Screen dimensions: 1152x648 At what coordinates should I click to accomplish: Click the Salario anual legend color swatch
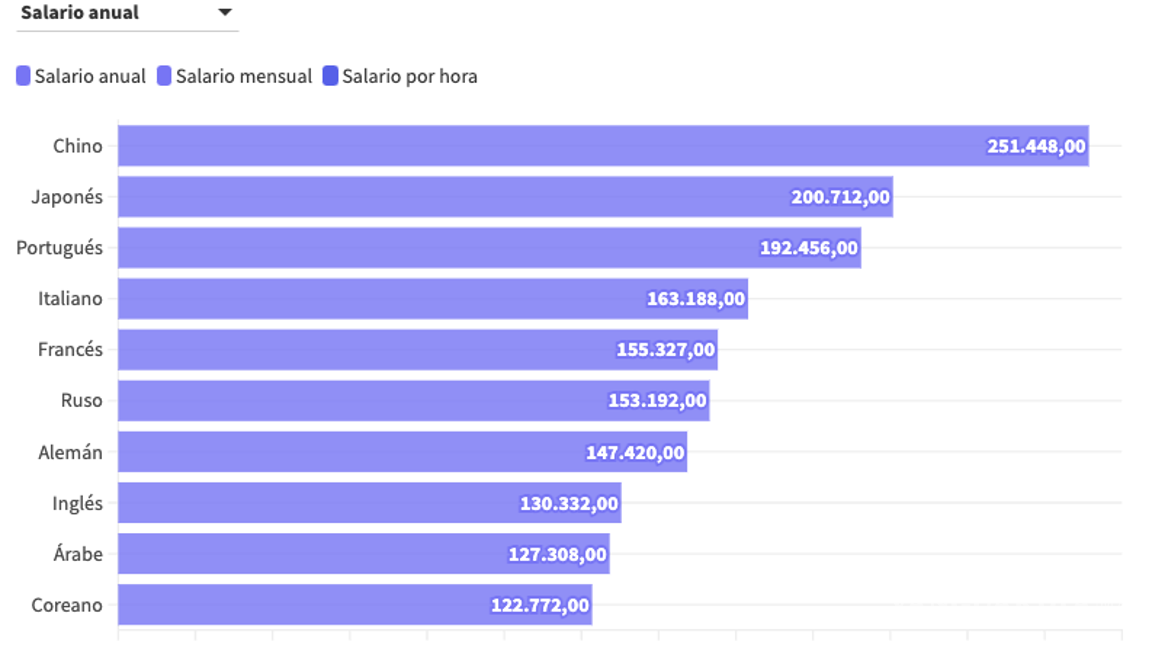(x=23, y=76)
